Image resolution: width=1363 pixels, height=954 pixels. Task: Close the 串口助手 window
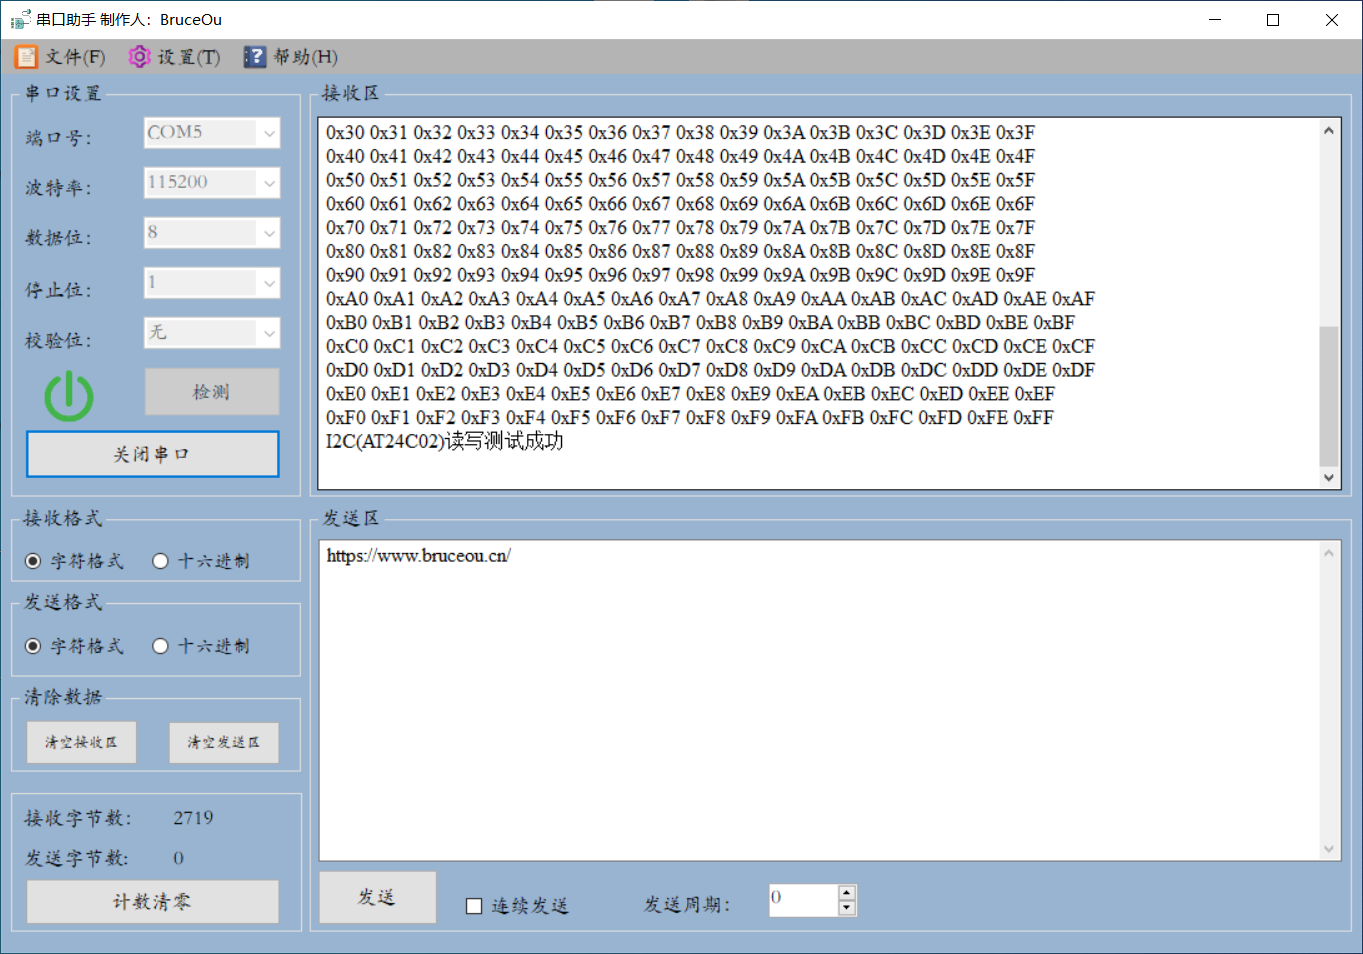(1332, 20)
